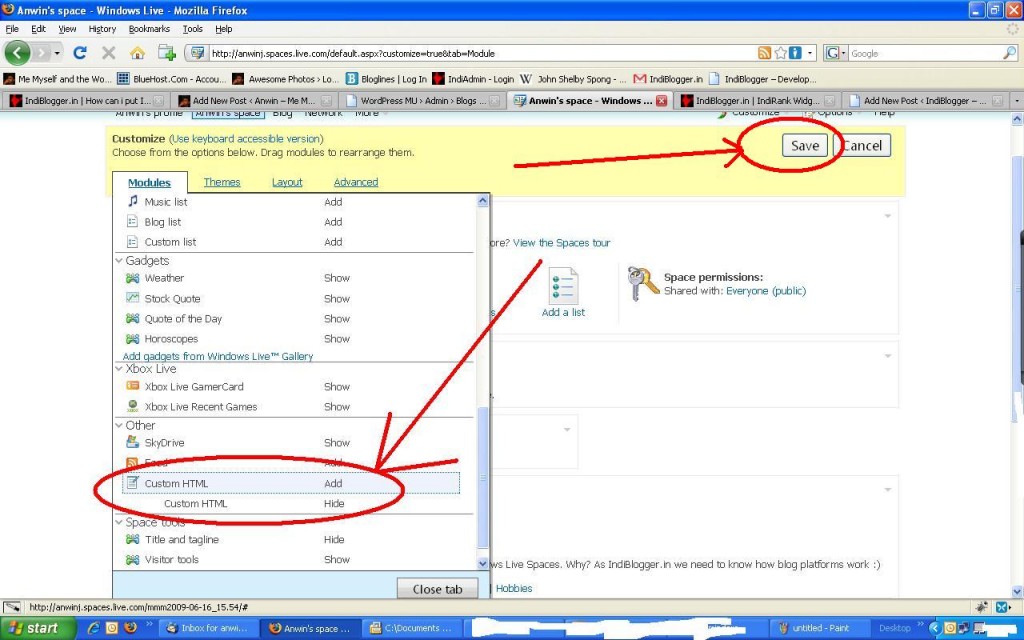
Task: Click the modules list scrollbar thumb
Action: pos(483,478)
